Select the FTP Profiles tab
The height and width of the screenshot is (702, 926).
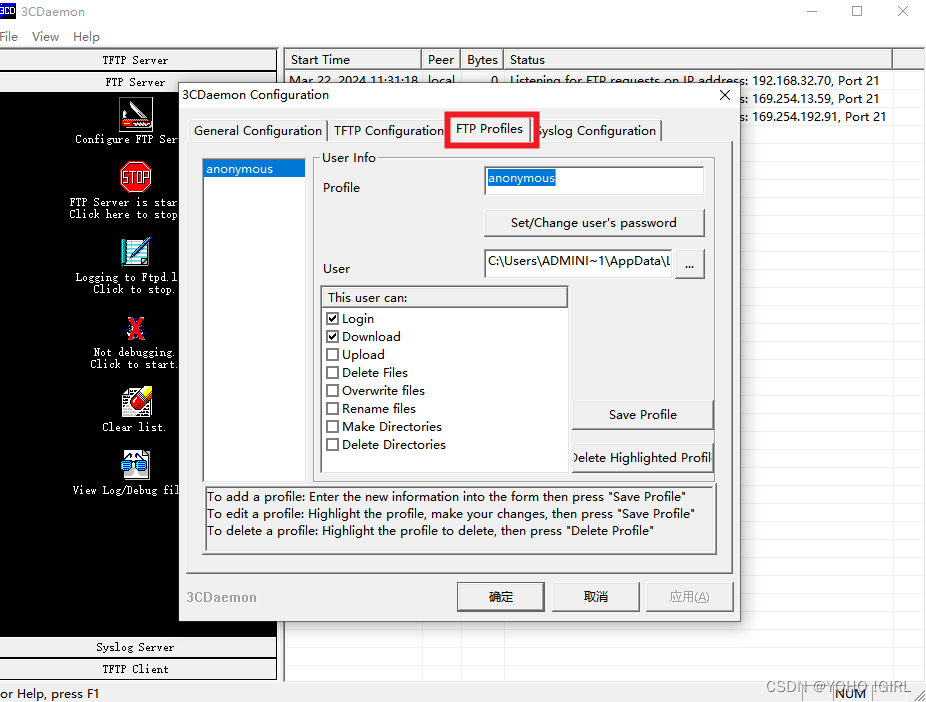pyautogui.click(x=490, y=129)
